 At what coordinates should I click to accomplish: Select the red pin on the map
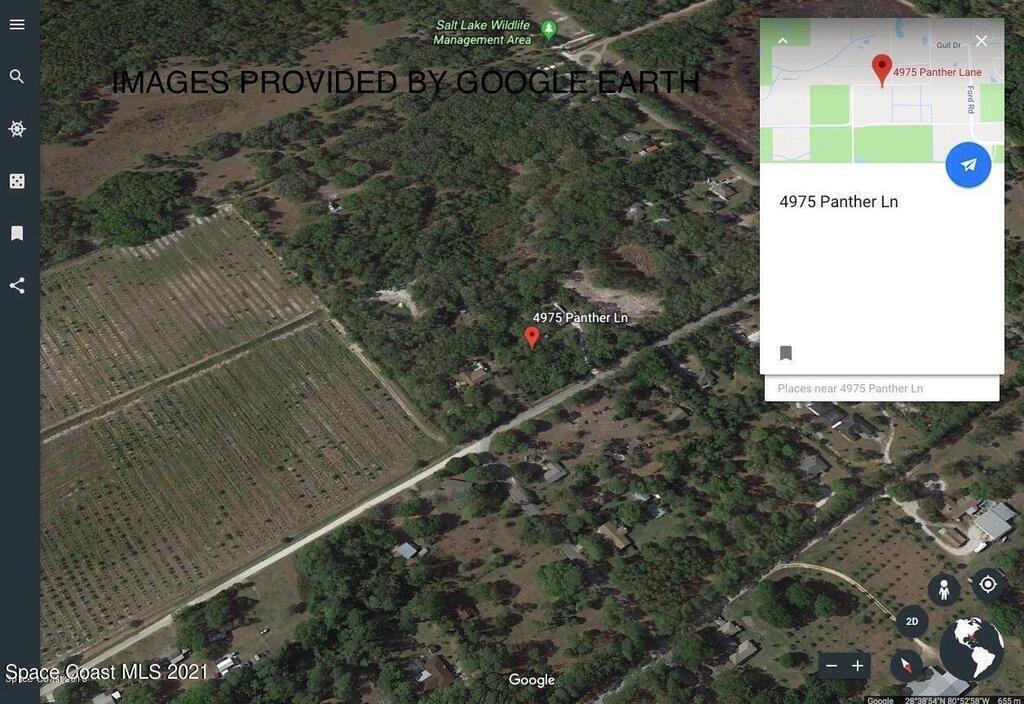pyautogui.click(x=532, y=337)
